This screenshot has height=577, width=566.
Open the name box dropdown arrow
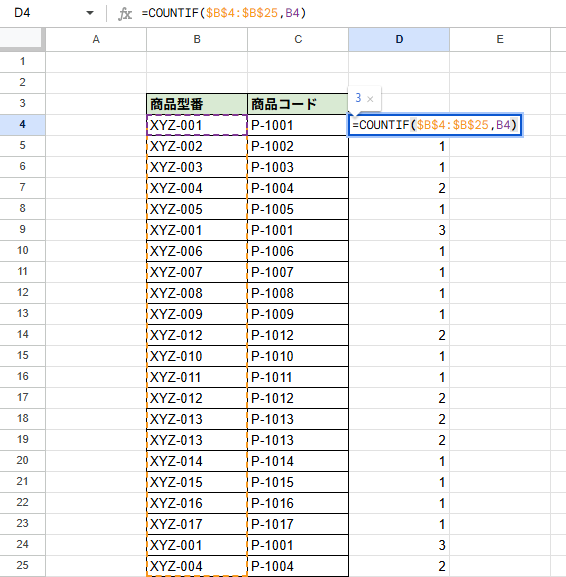pyautogui.click(x=90, y=13)
